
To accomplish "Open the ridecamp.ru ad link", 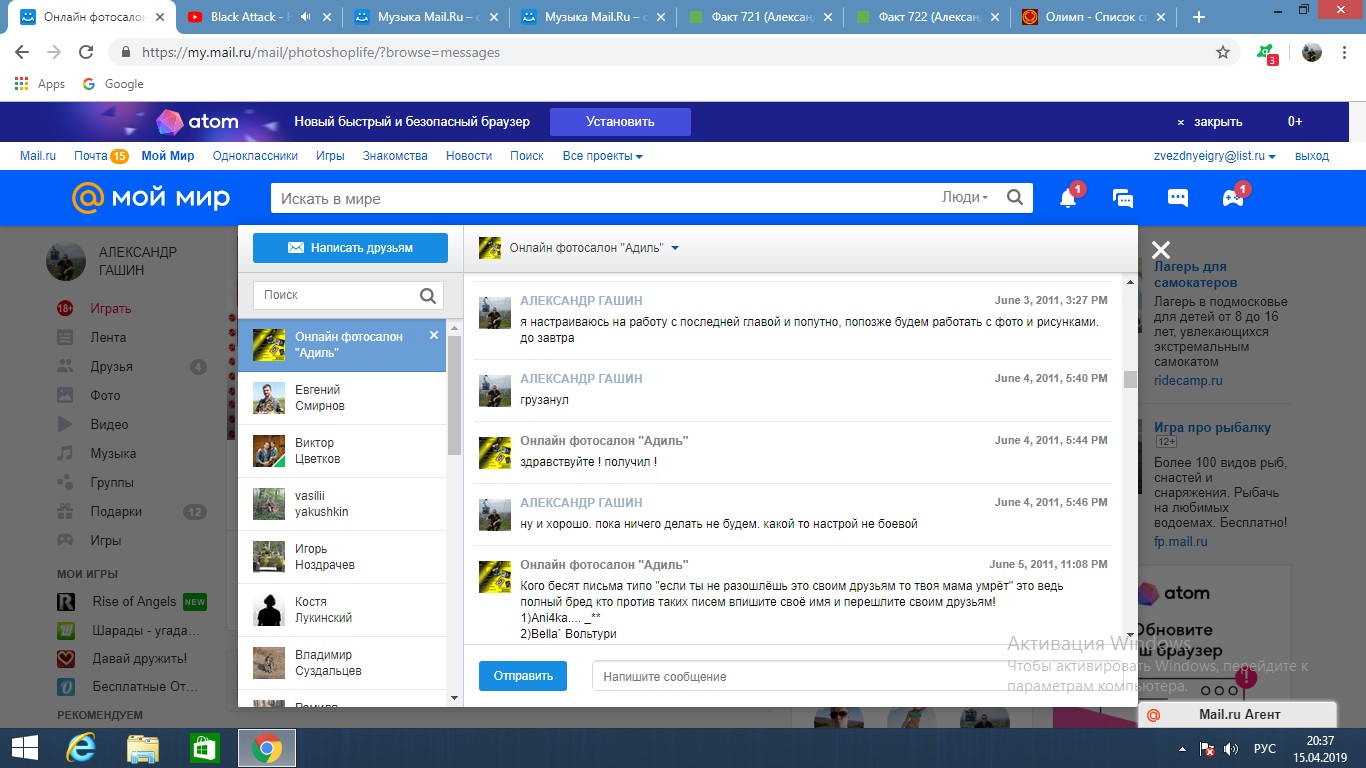I will click(x=1188, y=380).
